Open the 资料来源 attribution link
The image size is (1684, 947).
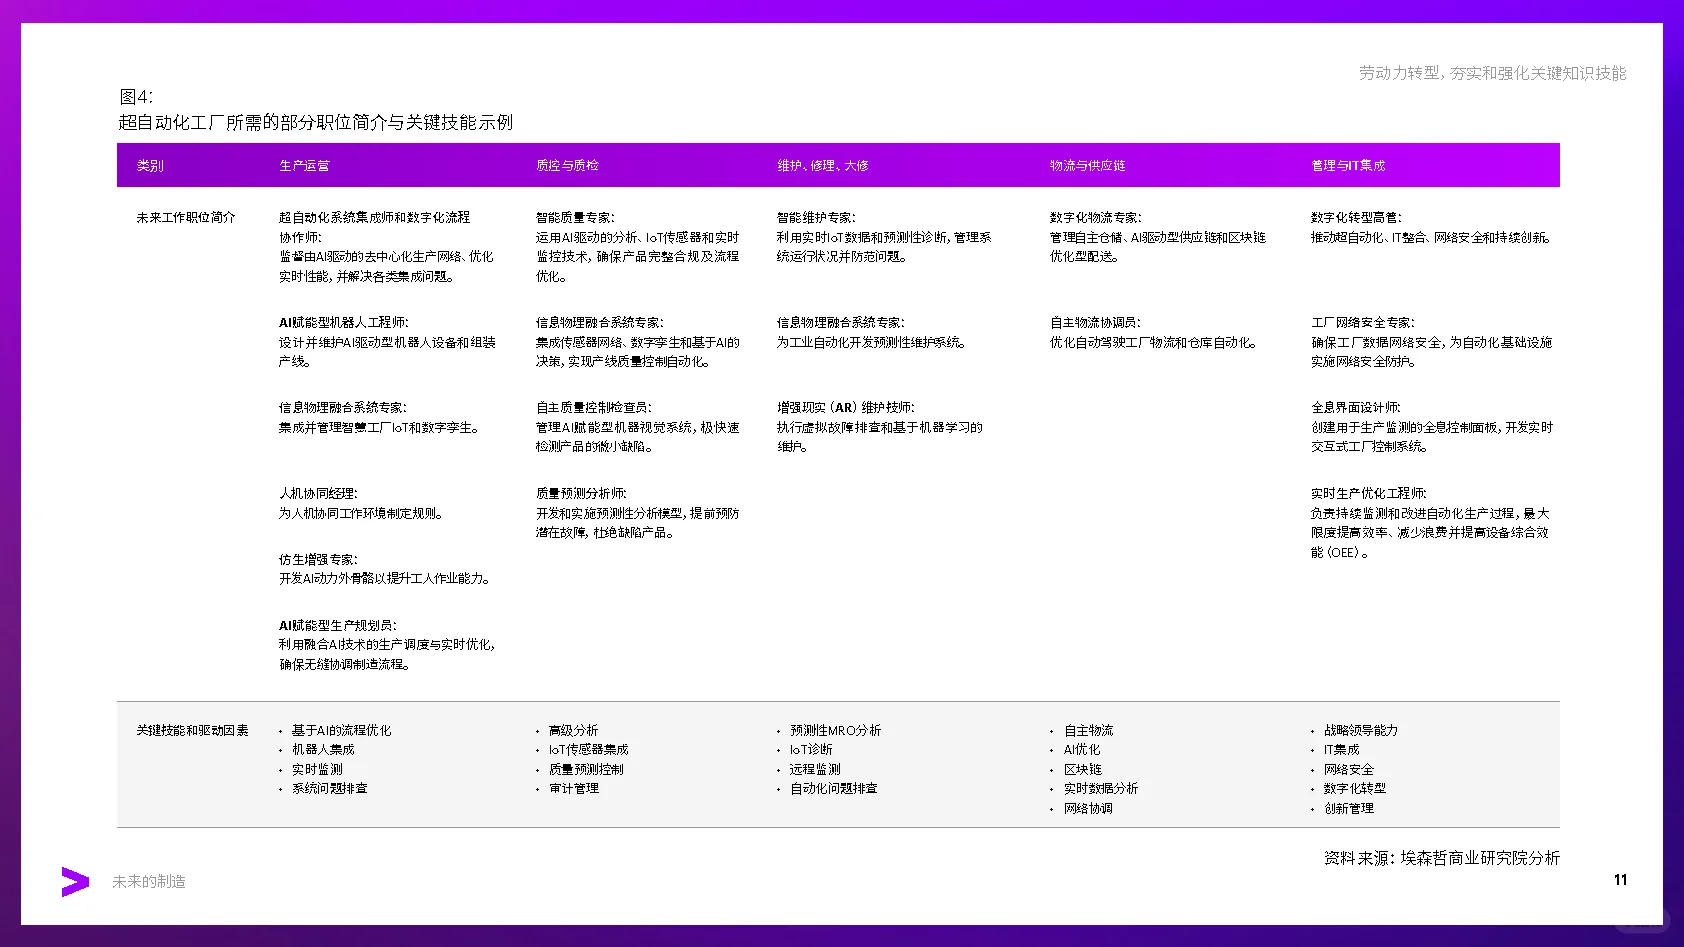click(x=1443, y=857)
